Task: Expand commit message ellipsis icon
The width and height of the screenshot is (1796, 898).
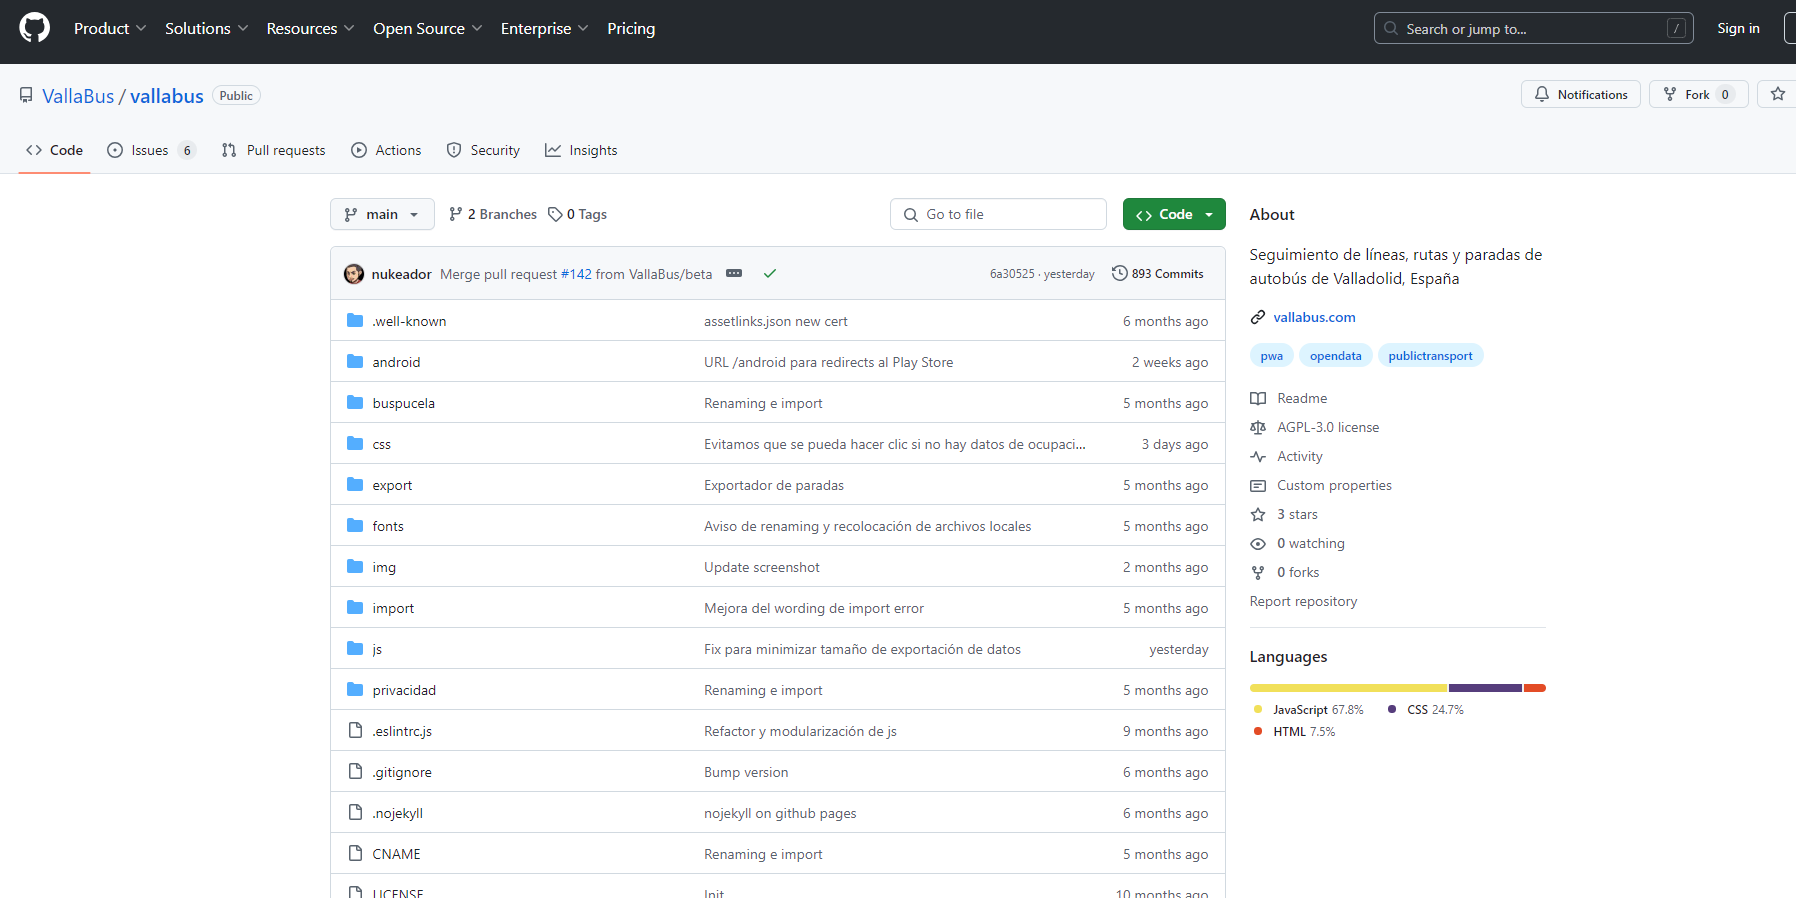Action: (734, 273)
